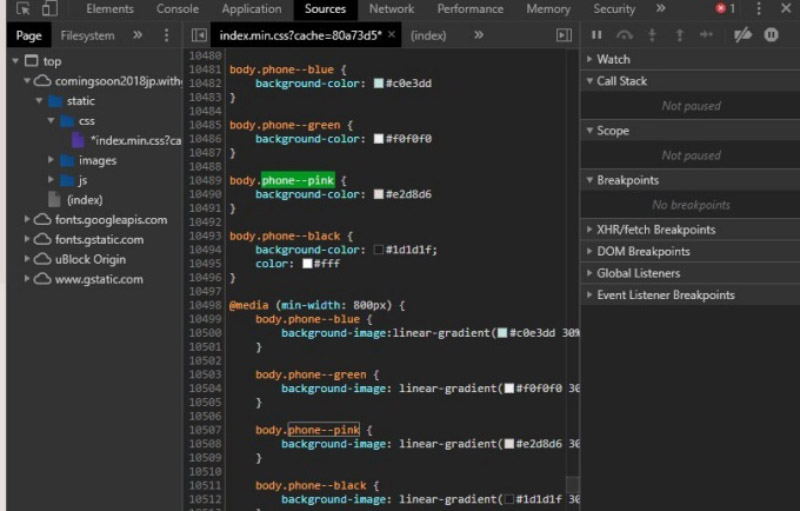Click the outlined phone--pink selector on line 10507
800x511 pixels.
[x=324, y=430]
